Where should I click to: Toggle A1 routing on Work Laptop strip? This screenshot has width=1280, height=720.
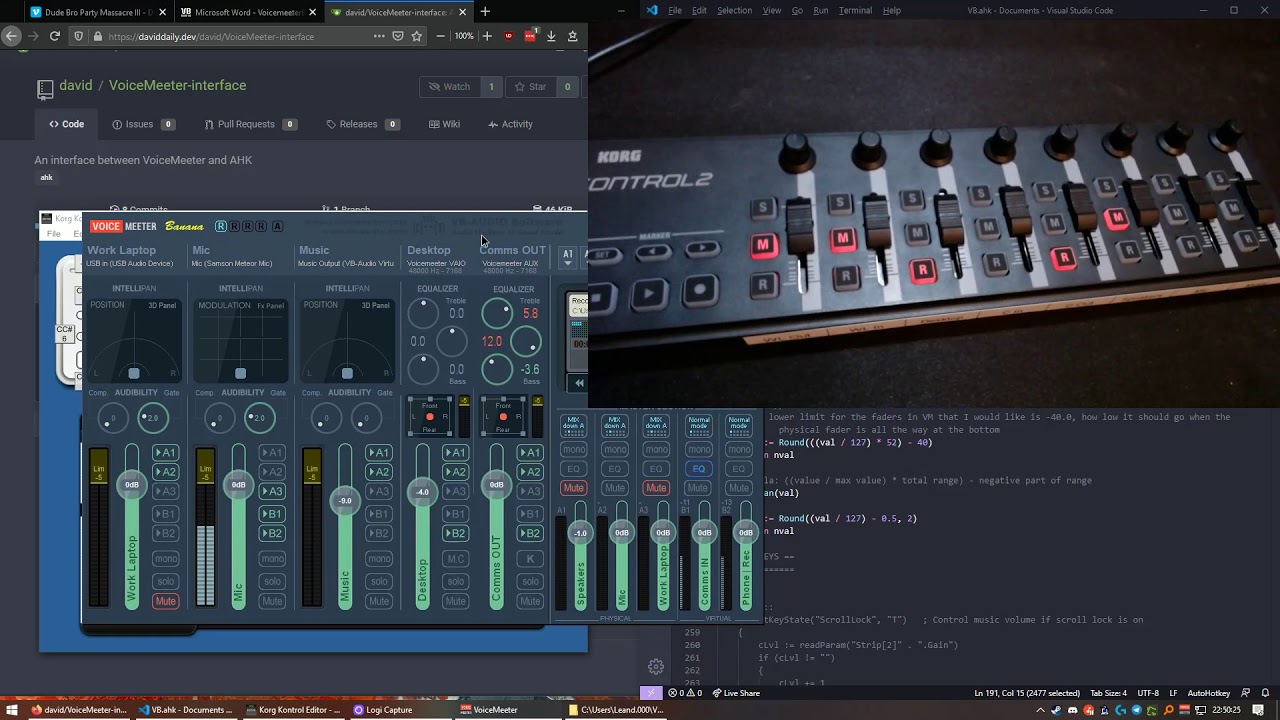click(x=166, y=453)
